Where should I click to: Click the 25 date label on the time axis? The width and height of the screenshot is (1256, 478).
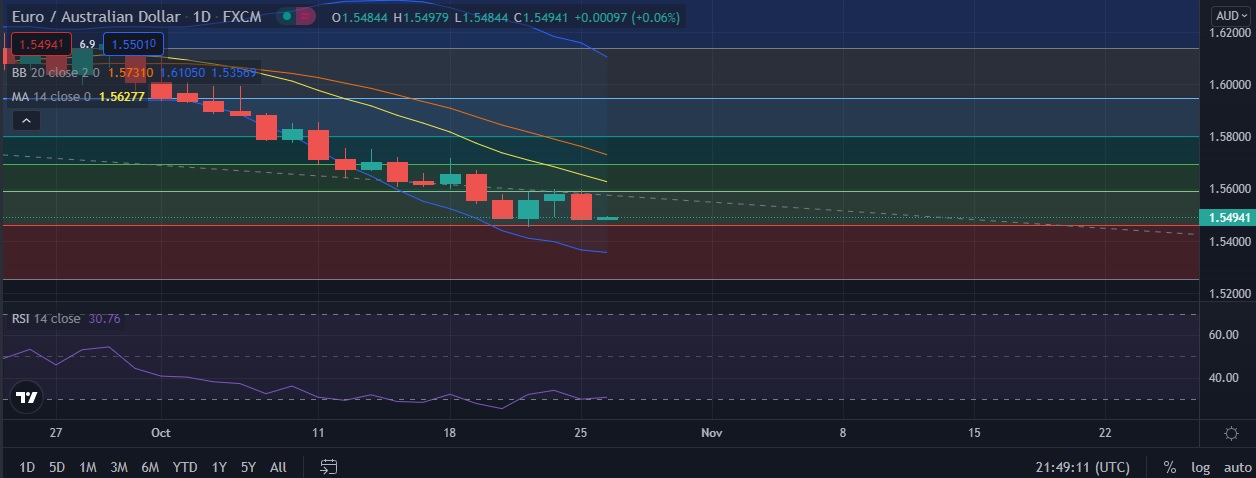[580, 433]
